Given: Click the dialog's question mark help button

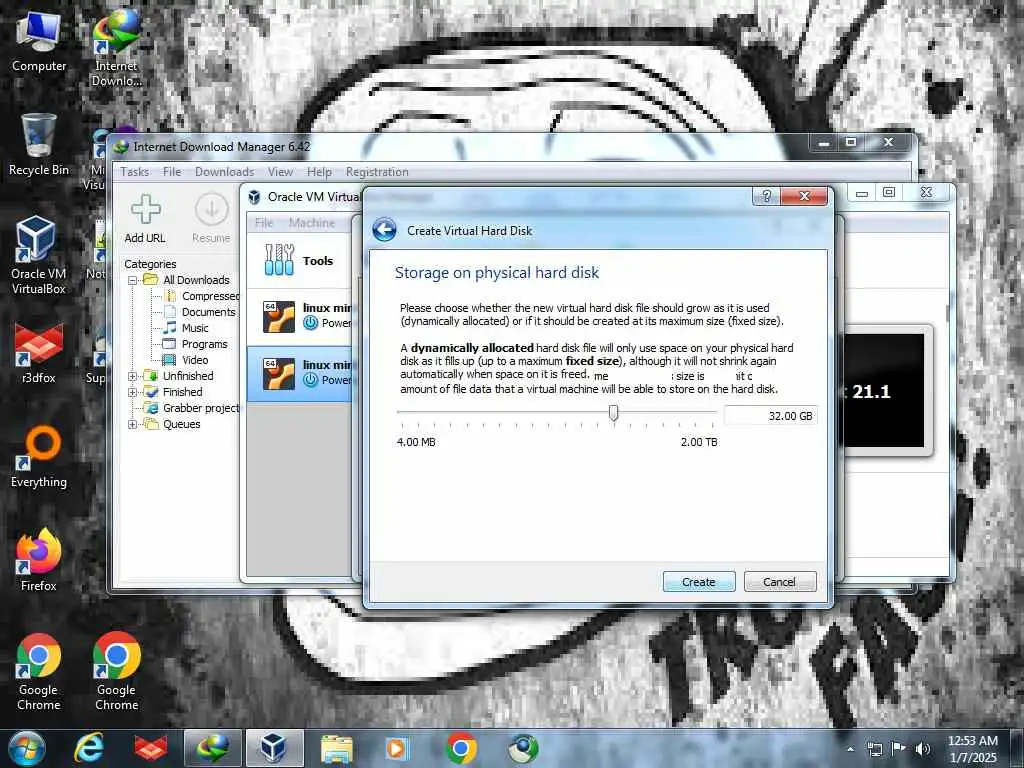Looking at the screenshot, I should coord(767,196).
